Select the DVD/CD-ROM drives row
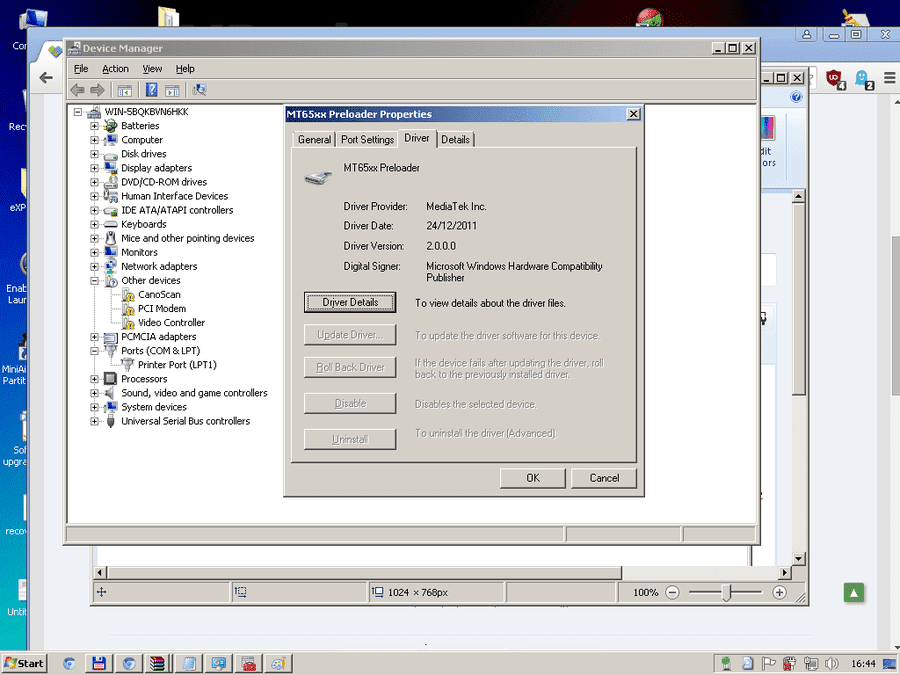The image size is (900, 675). coord(164,182)
